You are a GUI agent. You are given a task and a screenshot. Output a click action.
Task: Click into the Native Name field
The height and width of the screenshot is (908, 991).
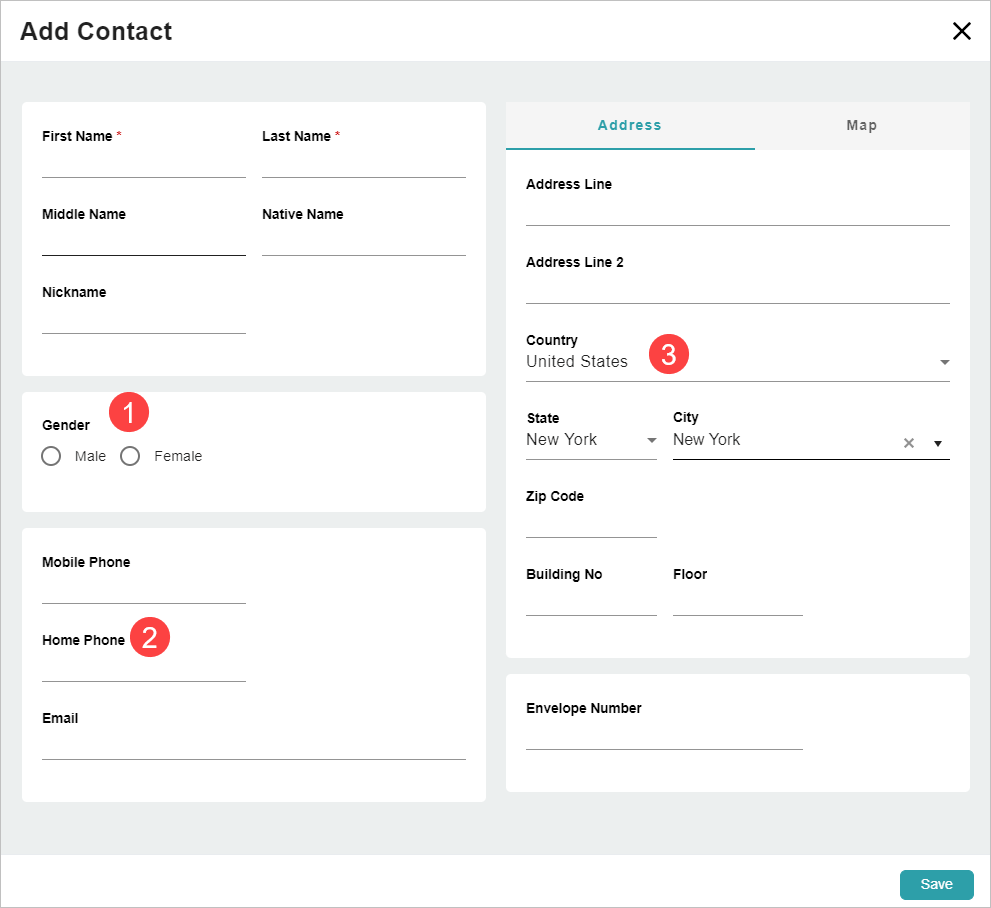(x=363, y=243)
